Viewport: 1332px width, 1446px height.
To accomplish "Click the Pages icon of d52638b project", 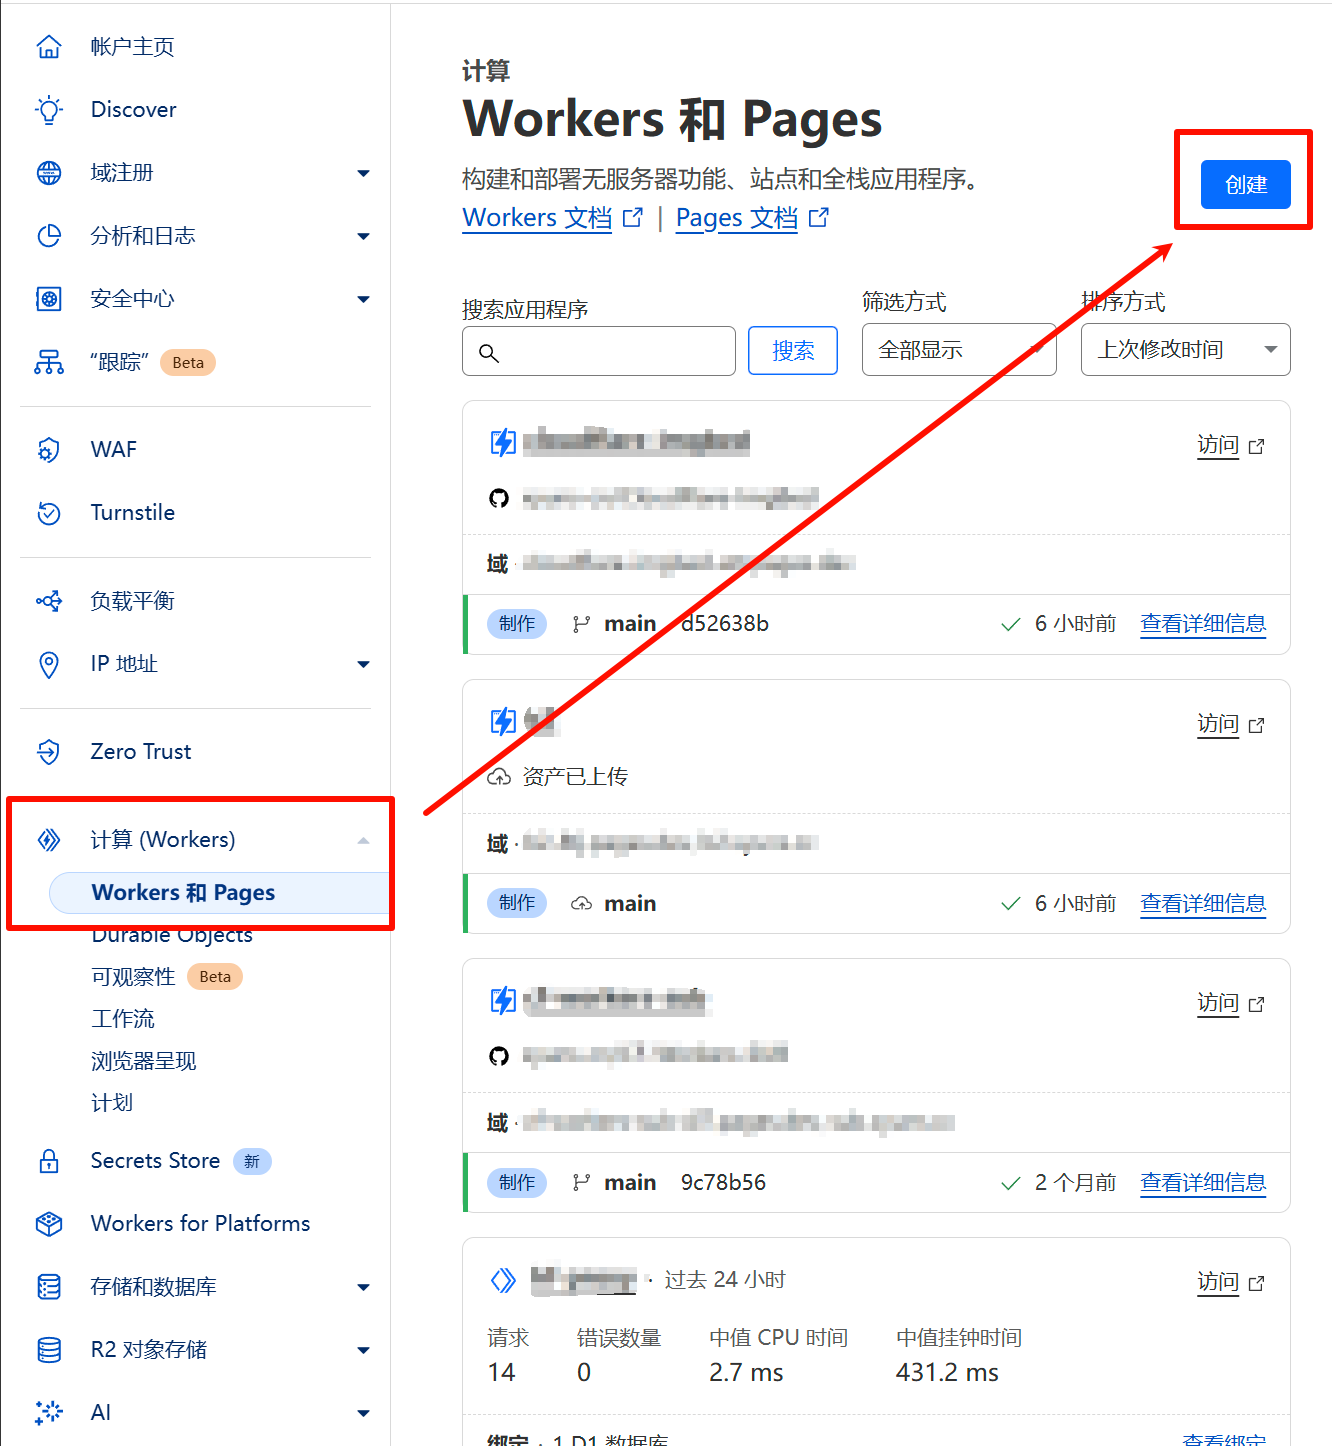I will click(x=503, y=442).
